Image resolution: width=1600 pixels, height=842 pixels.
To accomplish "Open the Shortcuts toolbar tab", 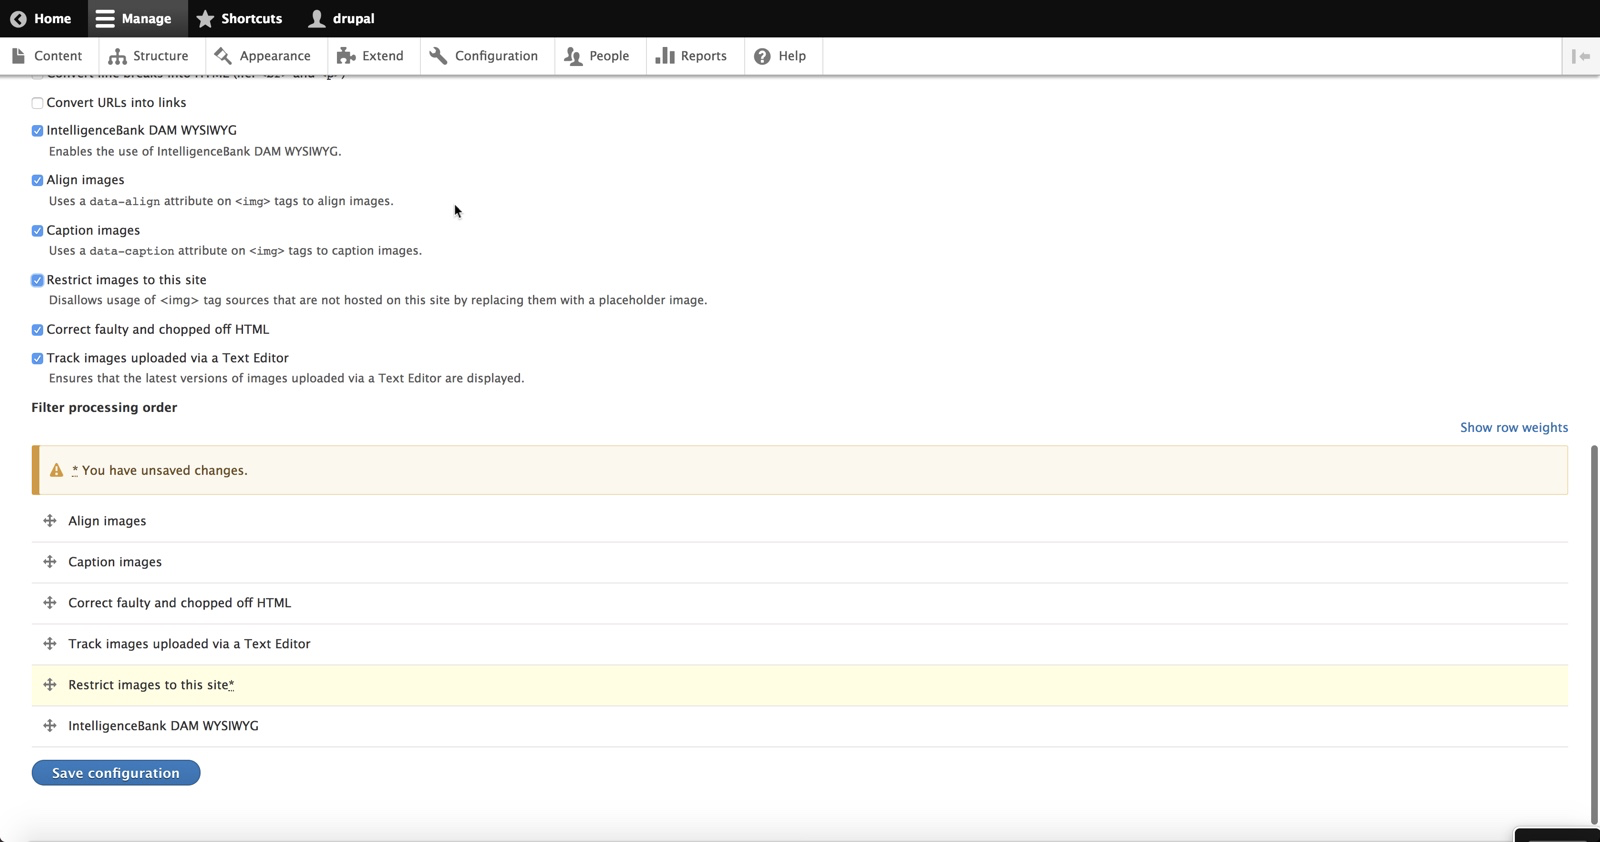I will pyautogui.click(x=240, y=19).
